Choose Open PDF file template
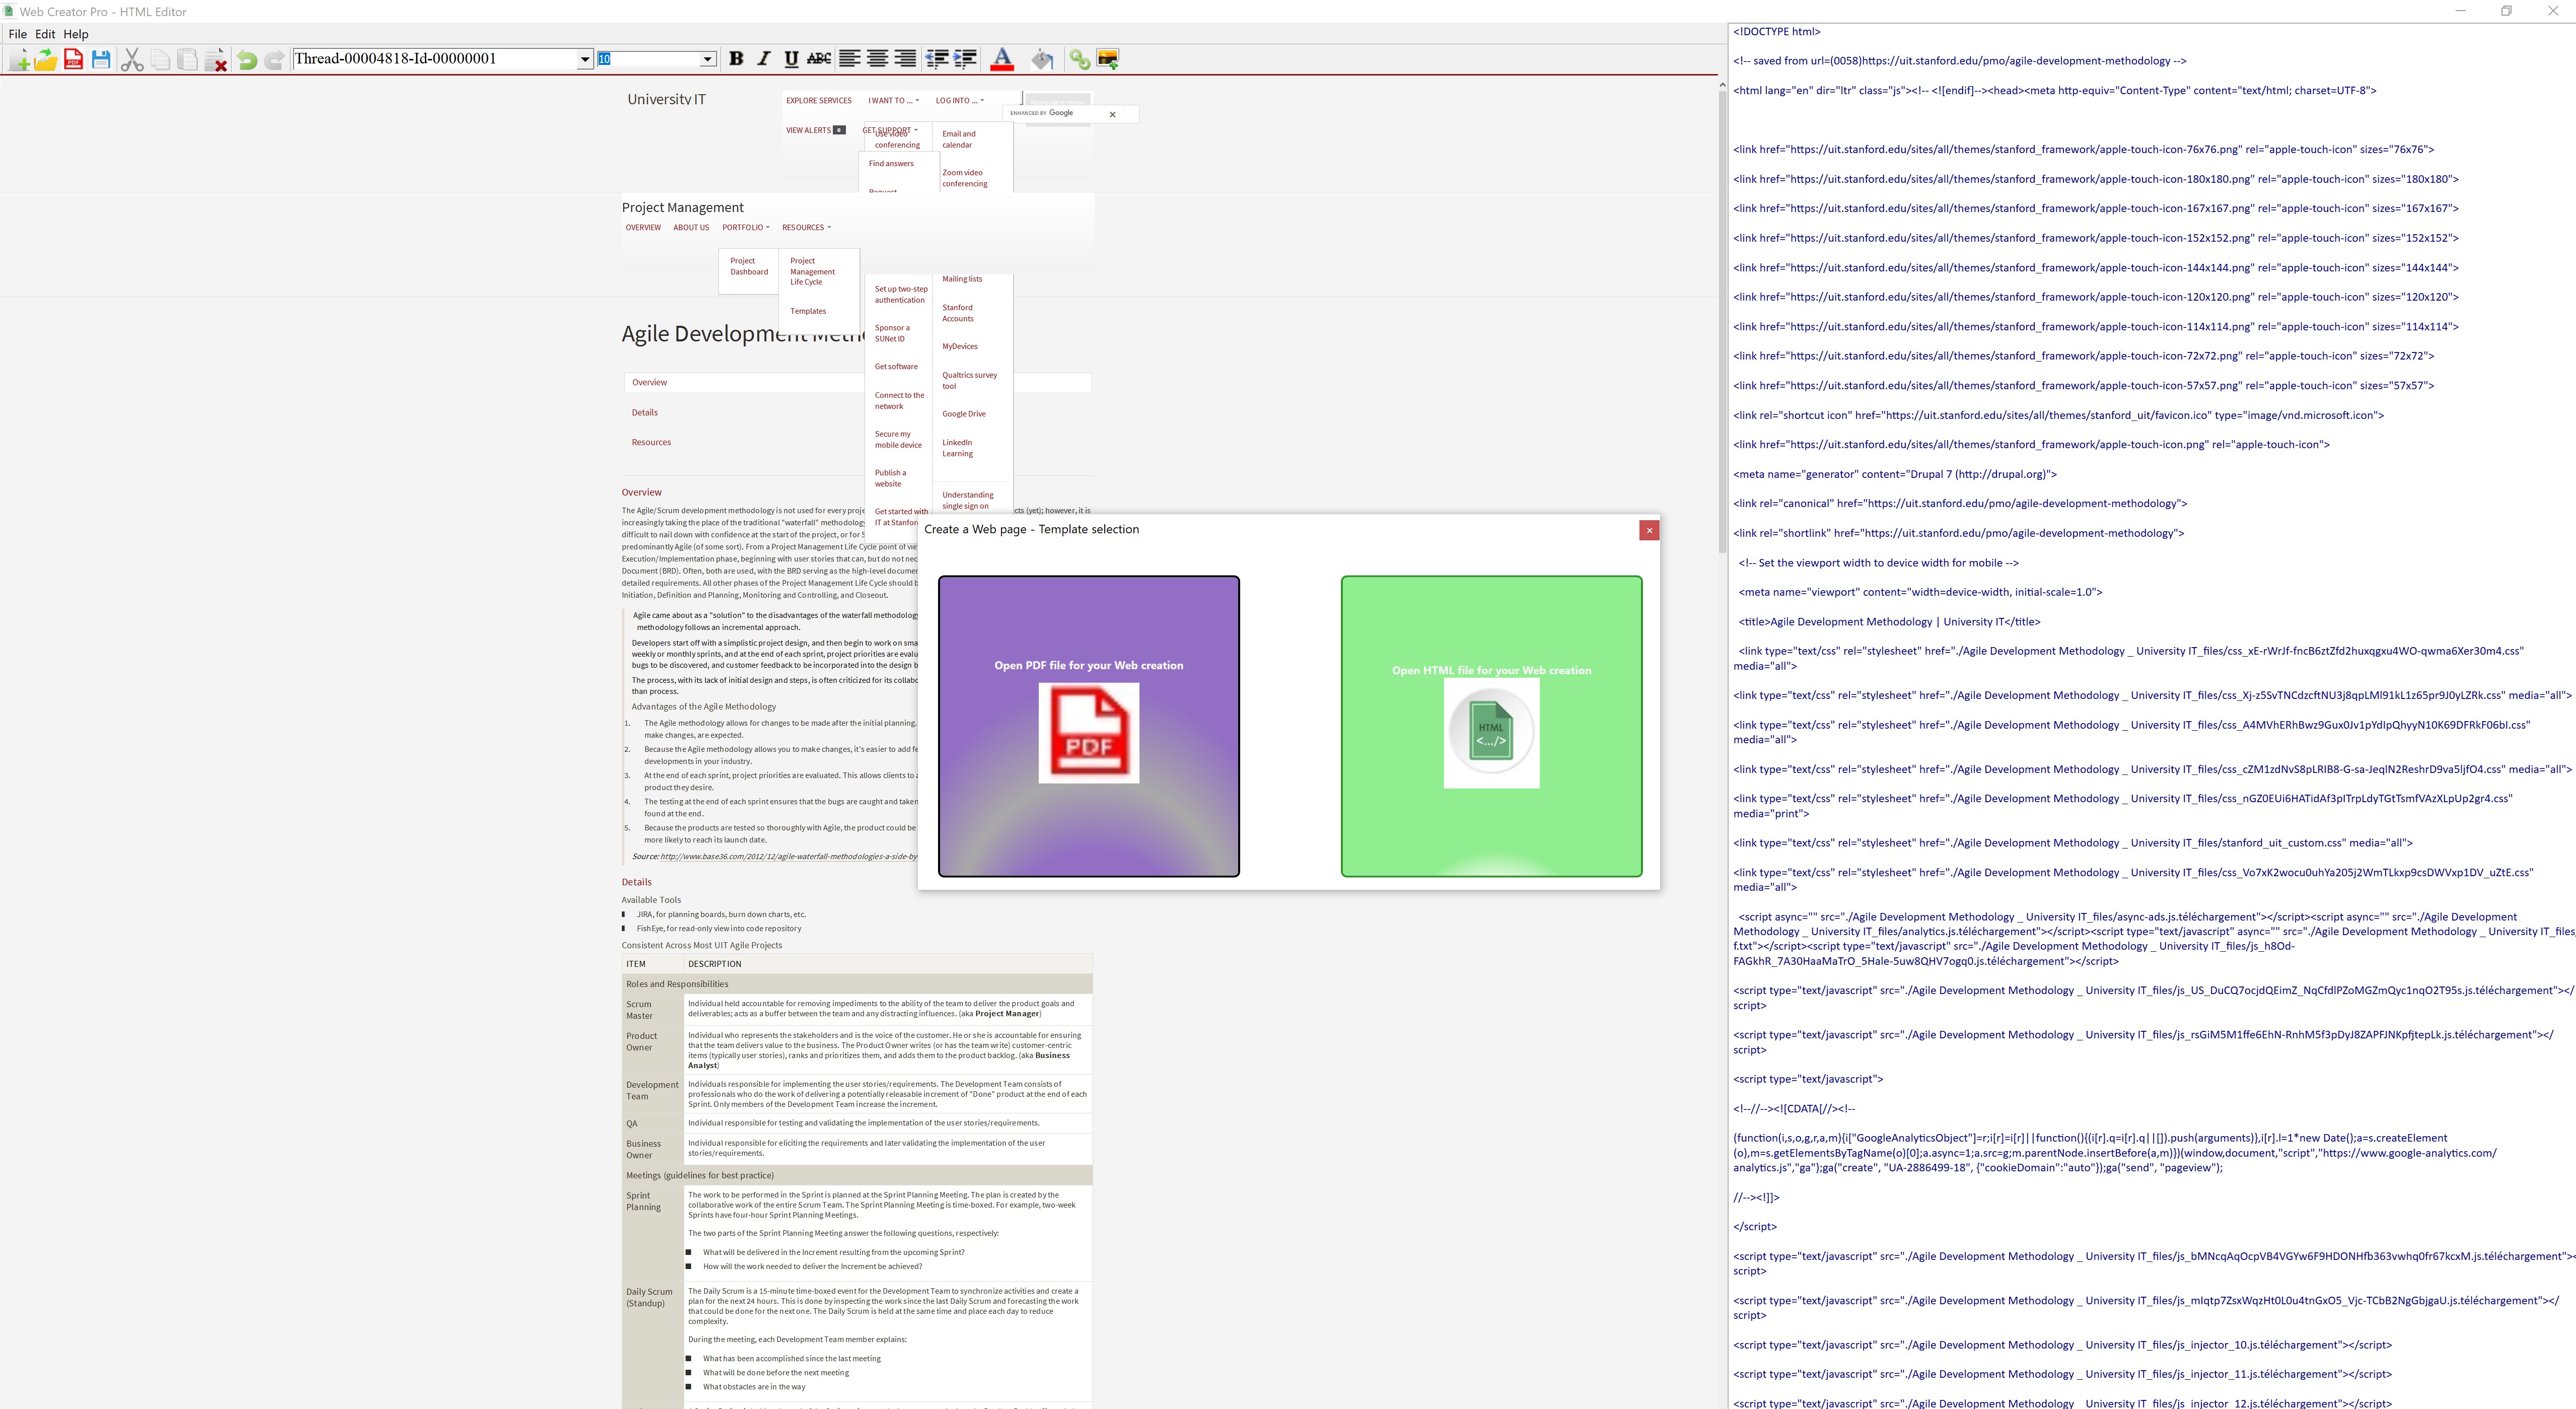Image resolution: width=2576 pixels, height=1409 pixels. 1088,726
